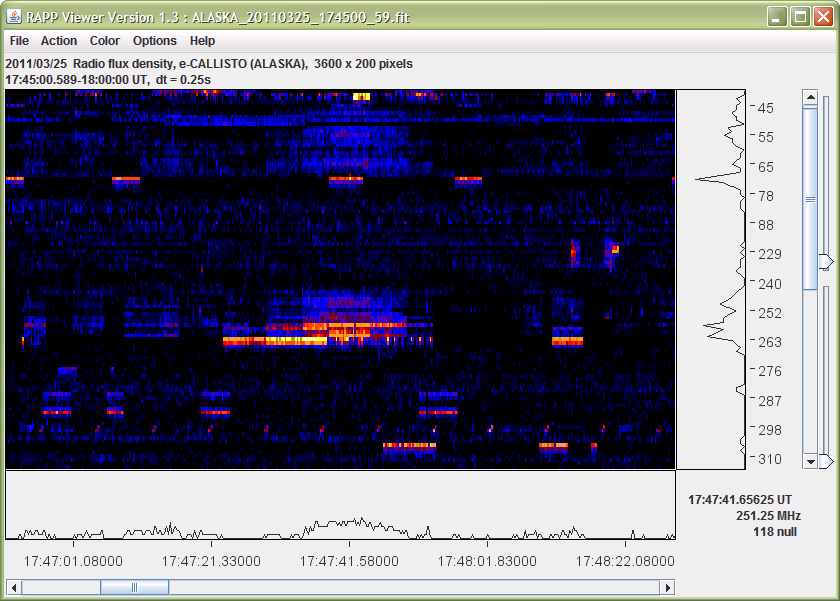Click the Radio flux density header line

coord(209,64)
